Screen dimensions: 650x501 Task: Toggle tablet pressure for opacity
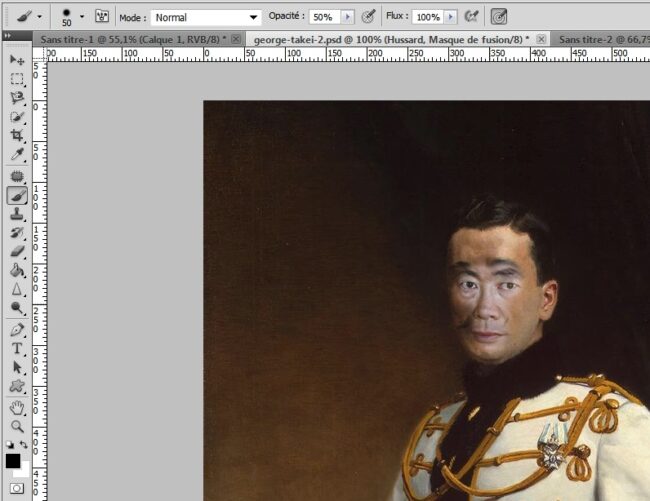coord(369,17)
